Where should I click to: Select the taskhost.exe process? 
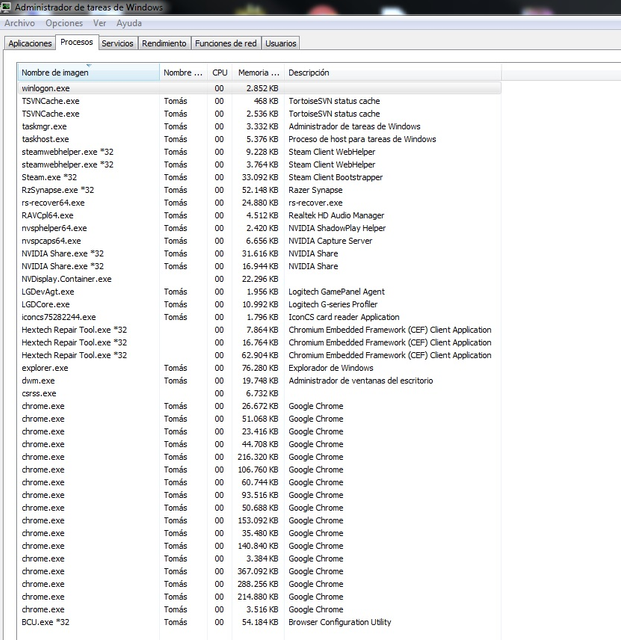(x=260, y=139)
